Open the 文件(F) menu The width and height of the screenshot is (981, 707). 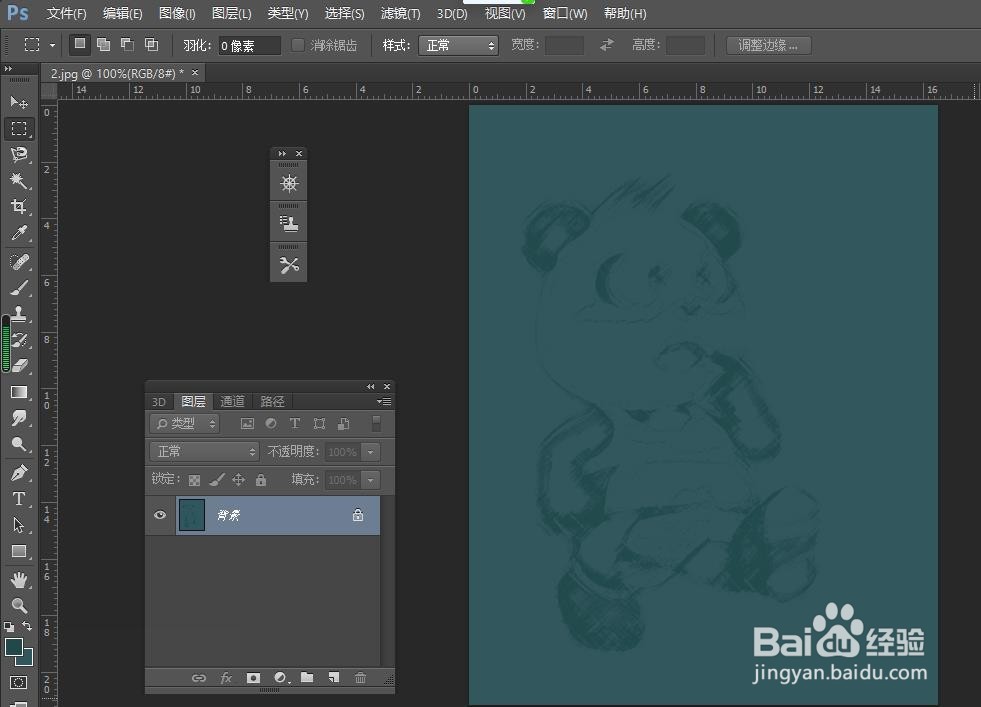click(x=66, y=13)
